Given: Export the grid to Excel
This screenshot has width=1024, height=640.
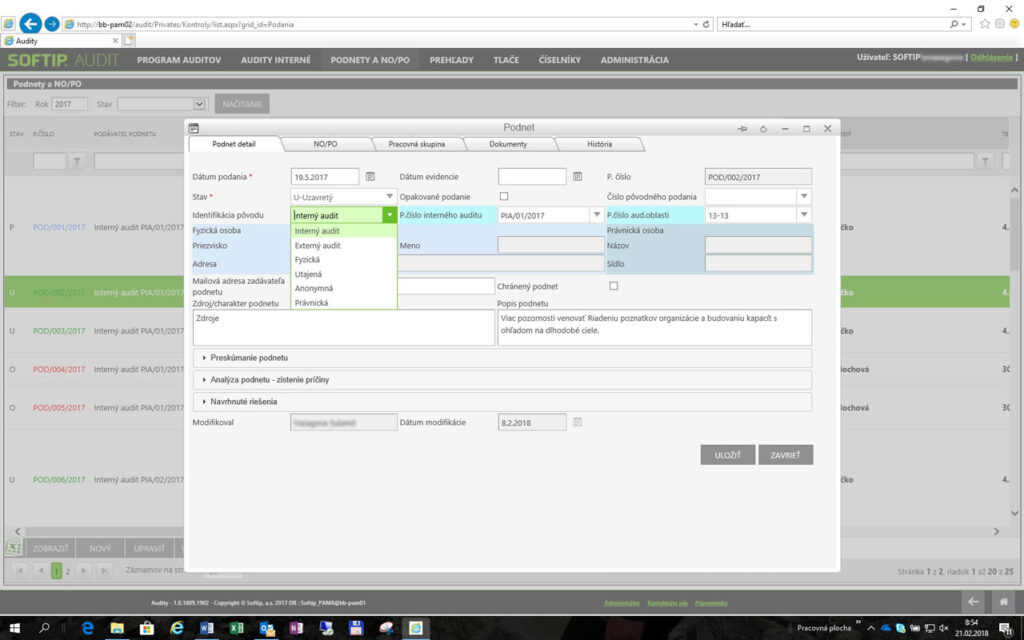Looking at the screenshot, I should 14,547.
